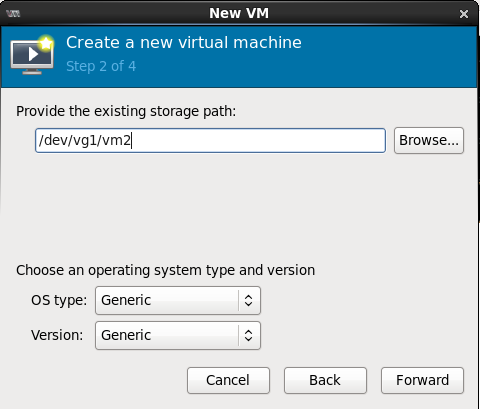
Task: Focus the existing storage path text field
Action: tap(210, 140)
